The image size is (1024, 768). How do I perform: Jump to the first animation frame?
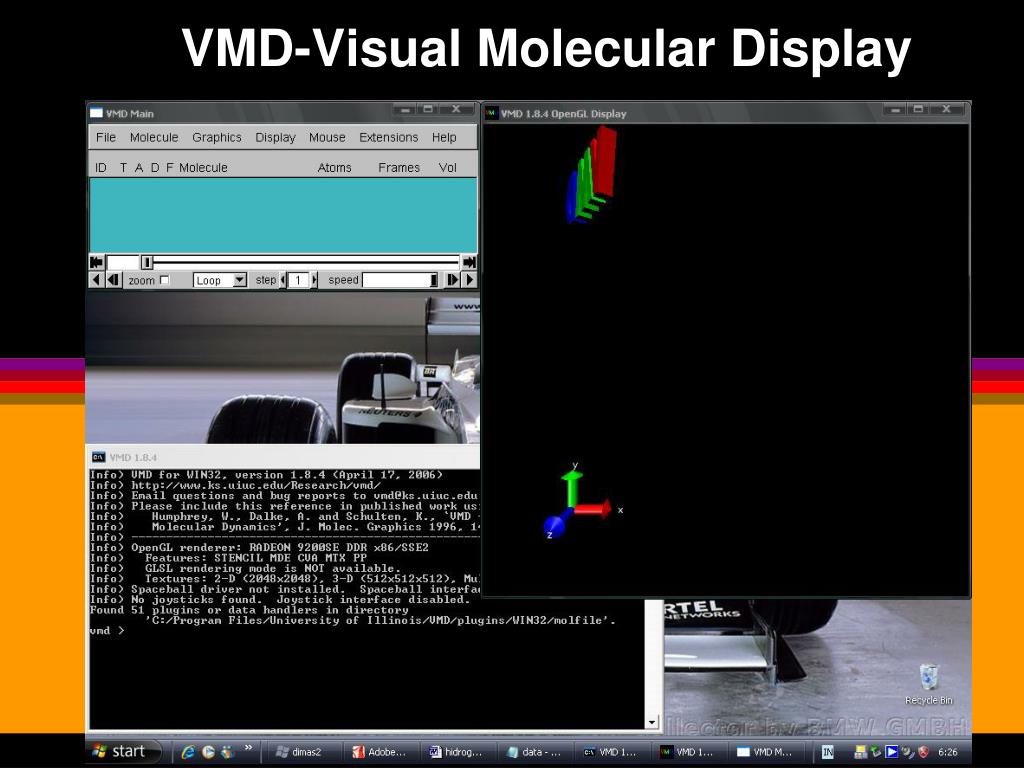click(97, 262)
